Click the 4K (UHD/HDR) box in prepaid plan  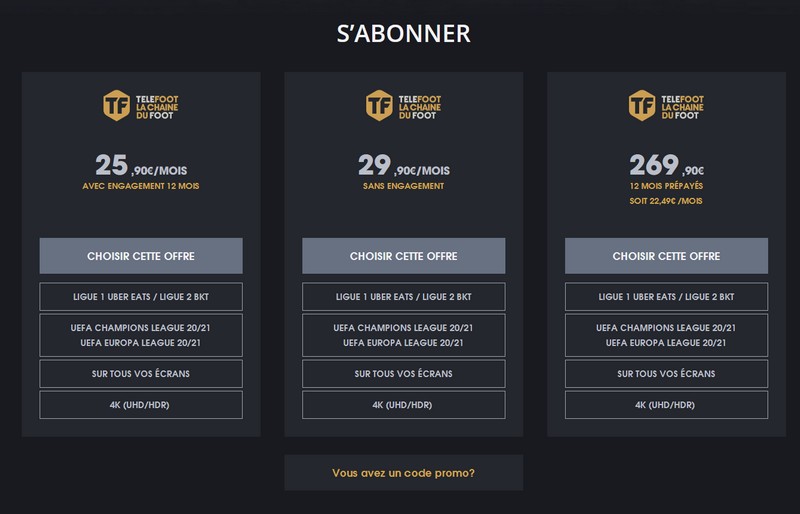tap(666, 405)
